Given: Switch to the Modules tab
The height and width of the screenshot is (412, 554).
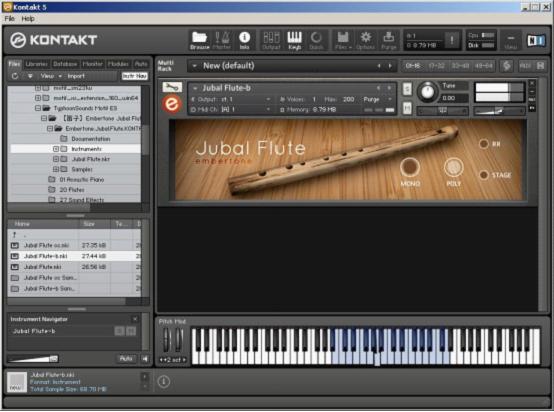Looking at the screenshot, I should pyautogui.click(x=118, y=64).
